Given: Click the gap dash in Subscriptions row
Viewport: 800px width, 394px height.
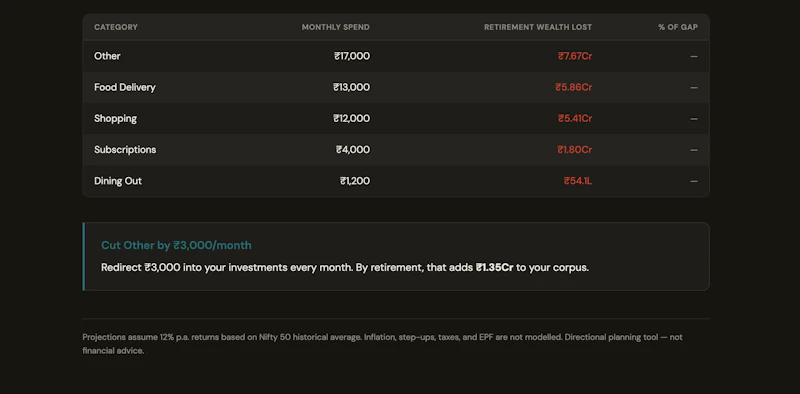Looking at the screenshot, I should (x=694, y=150).
